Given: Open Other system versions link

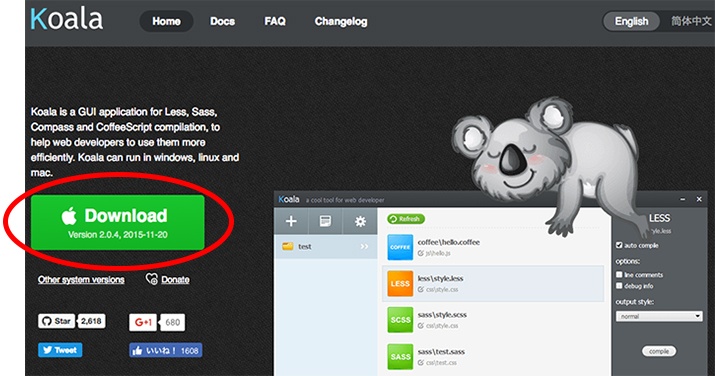Looking at the screenshot, I should coord(81,279).
